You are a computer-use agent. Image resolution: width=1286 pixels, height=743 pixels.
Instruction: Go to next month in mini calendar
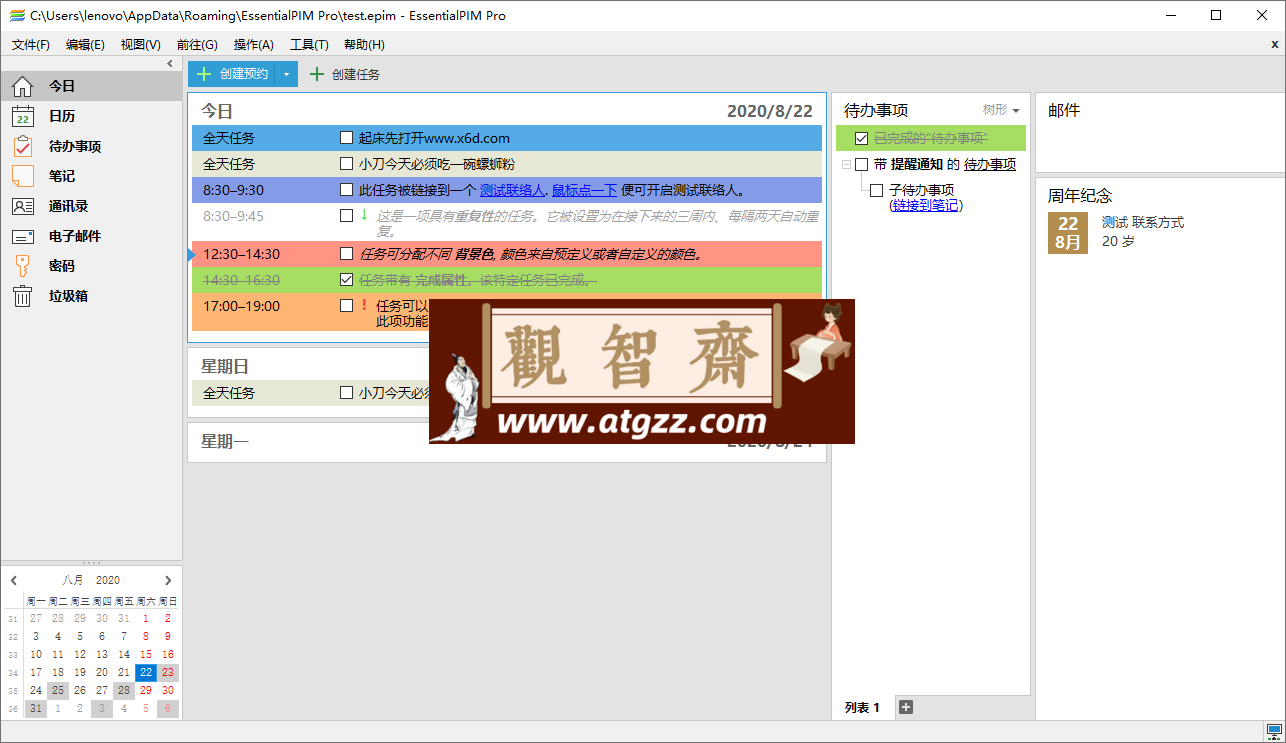tap(168, 580)
